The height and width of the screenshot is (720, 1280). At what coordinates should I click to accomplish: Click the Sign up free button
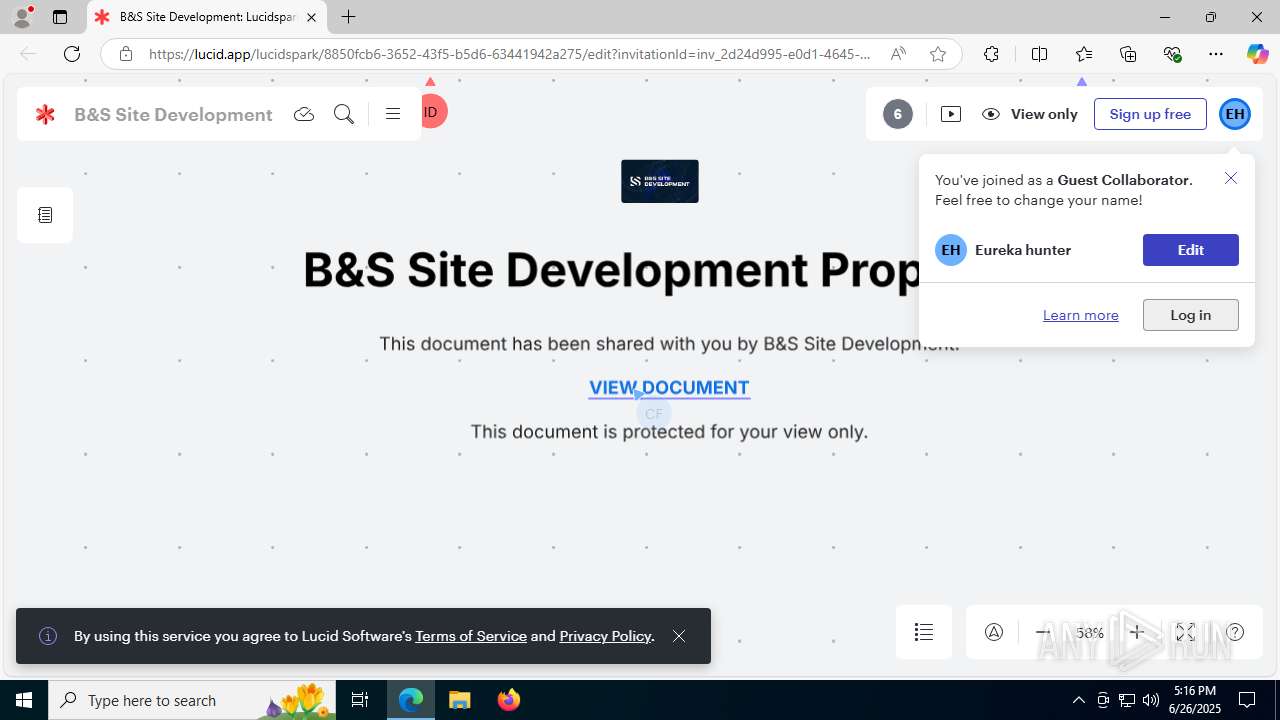pos(1150,114)
